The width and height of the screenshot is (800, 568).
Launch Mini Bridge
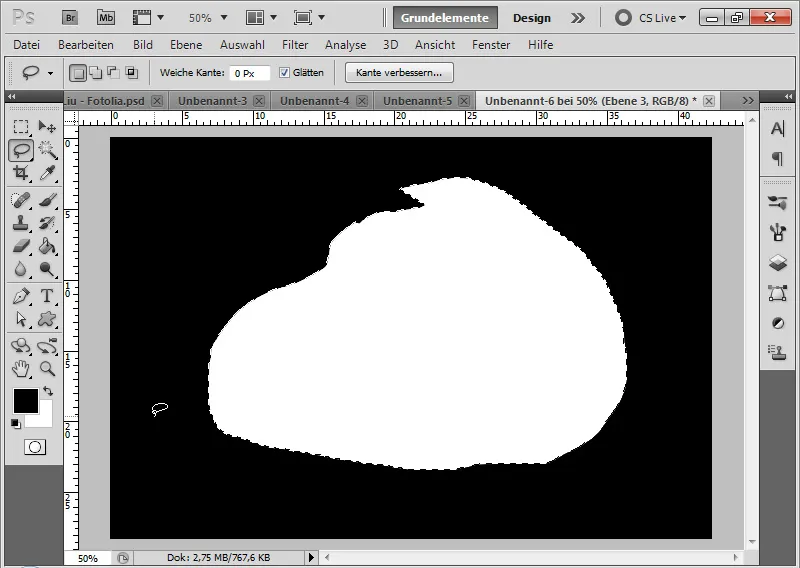106,18
